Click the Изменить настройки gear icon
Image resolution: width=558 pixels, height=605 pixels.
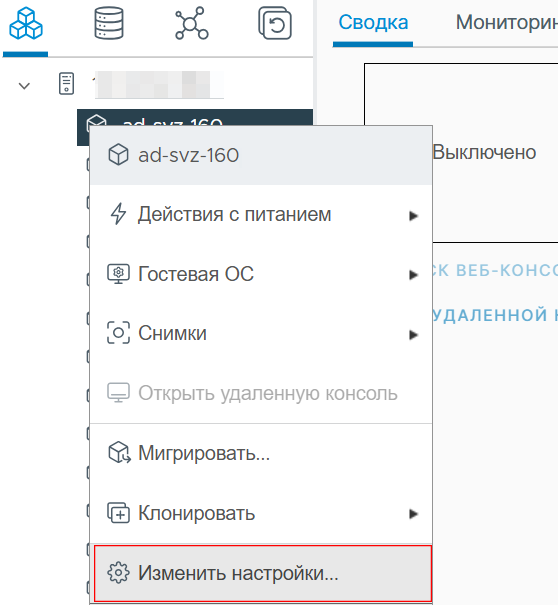point(118,573)
